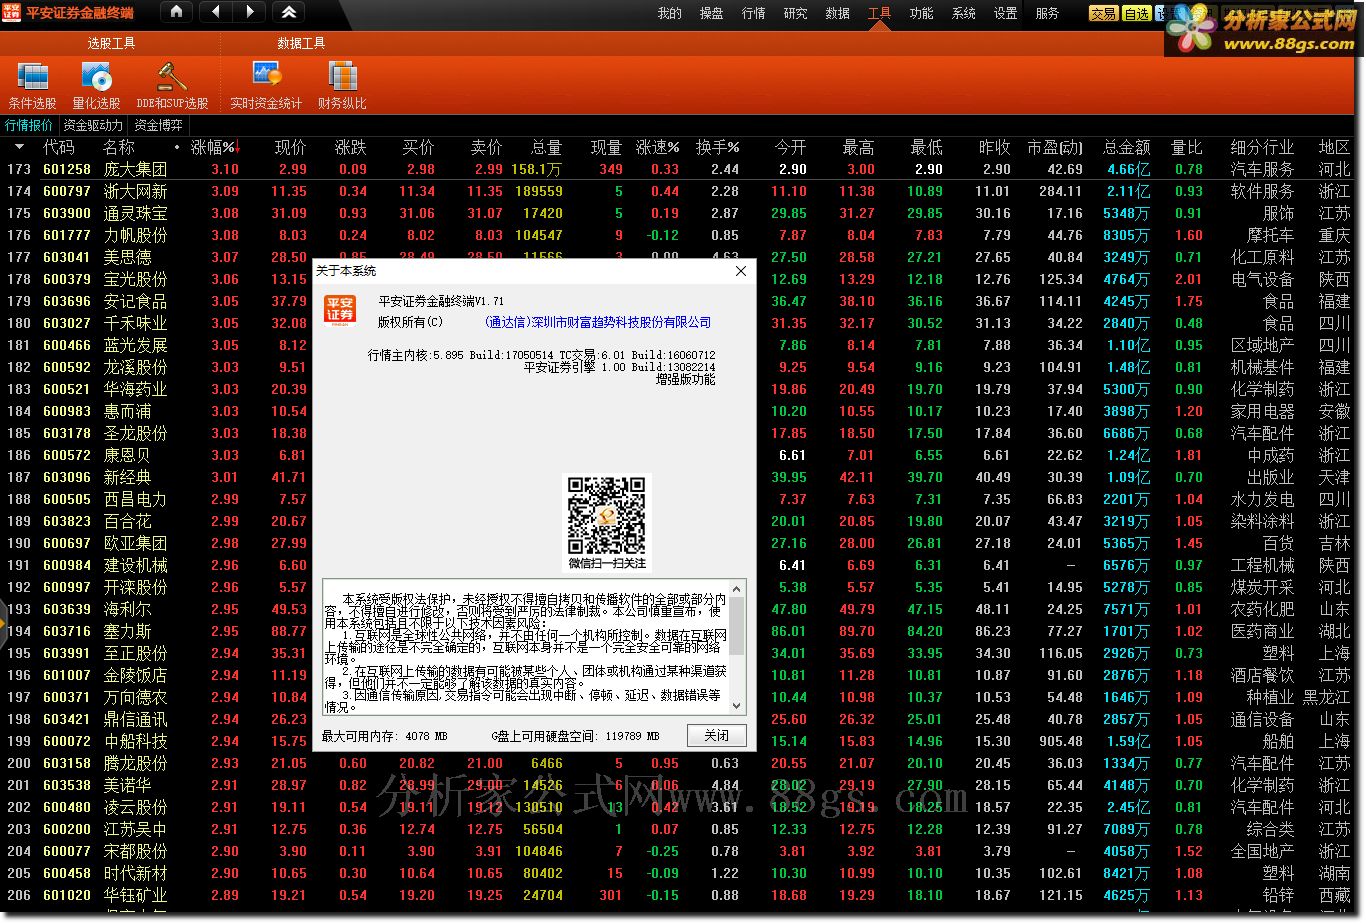Open DDE和SUP选股 tool

(x=172, y=85)
